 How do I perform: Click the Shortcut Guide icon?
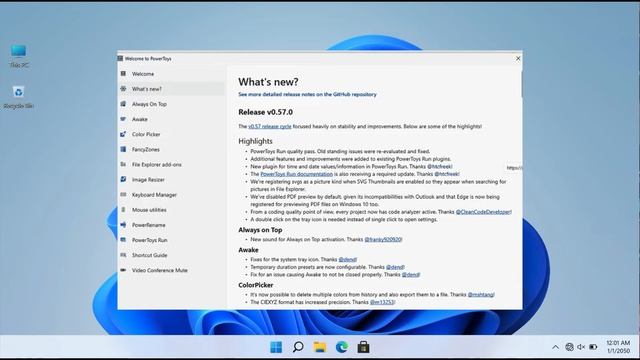pyautogui.click(x=123, y=255)
